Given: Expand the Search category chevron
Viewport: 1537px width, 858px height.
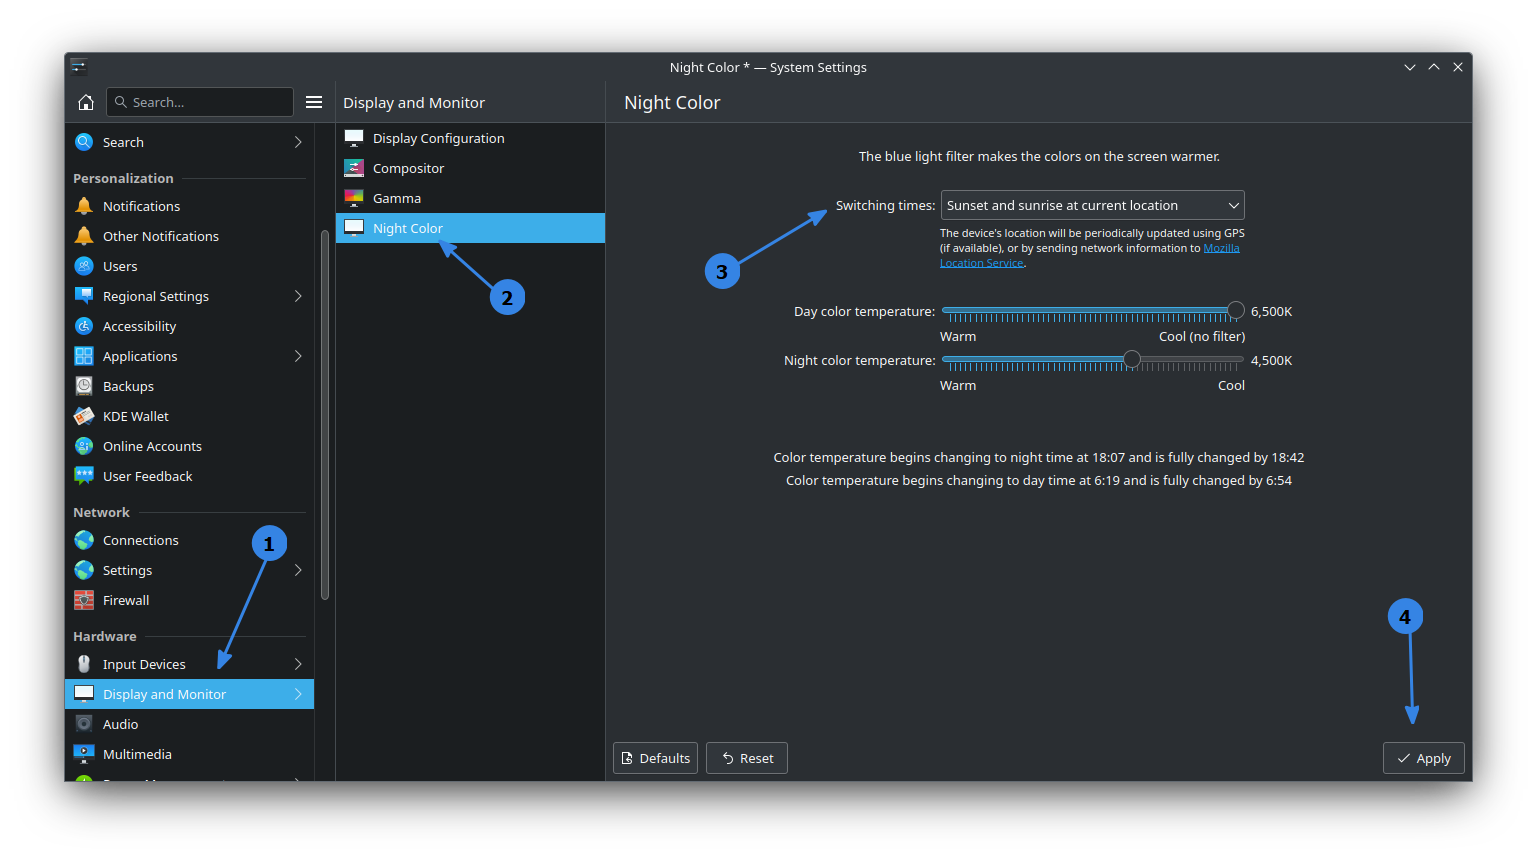Looking at the screenshot, I should click(298, 142).
